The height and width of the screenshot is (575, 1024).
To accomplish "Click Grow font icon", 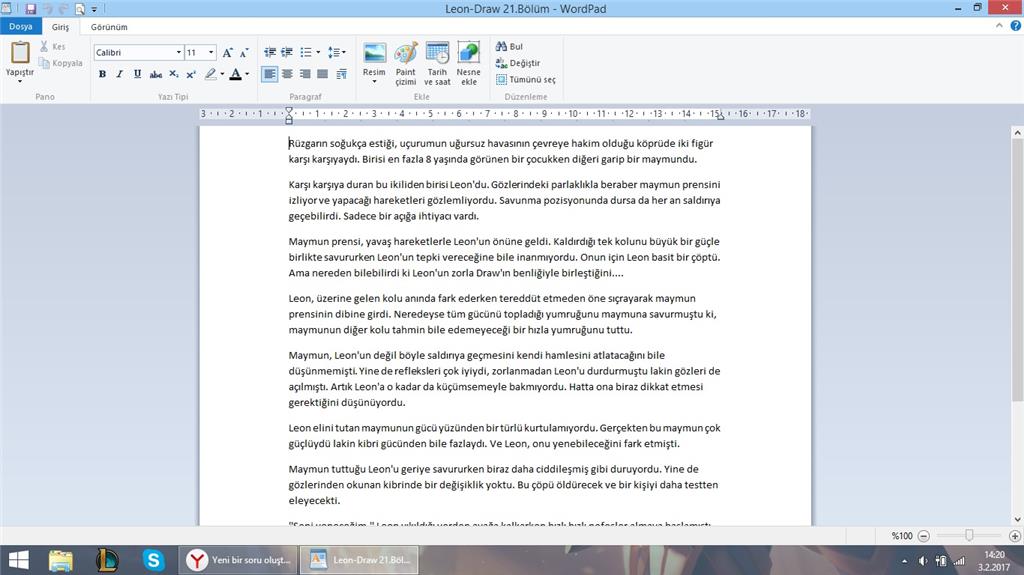I will pos(227,52).
